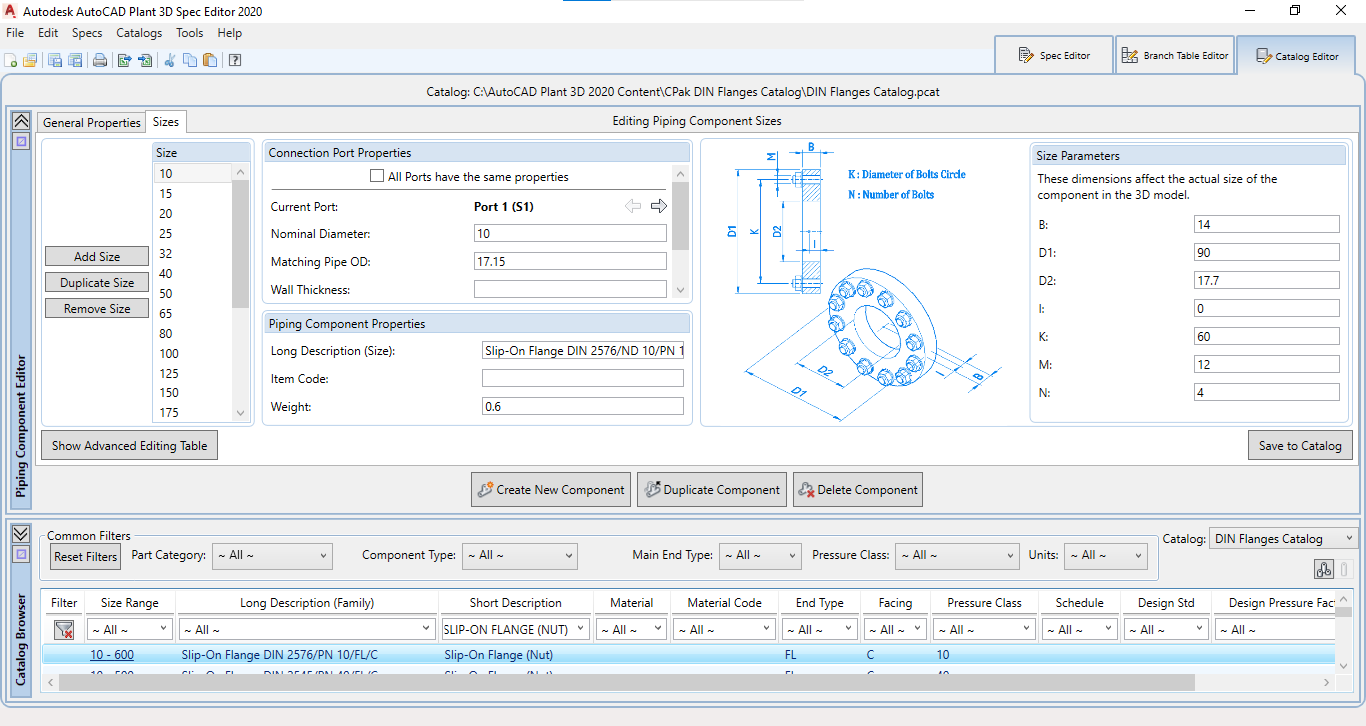Go to next port with right arrow
This screenshot has height=726, width=1366.
click(x=658, y=206)
